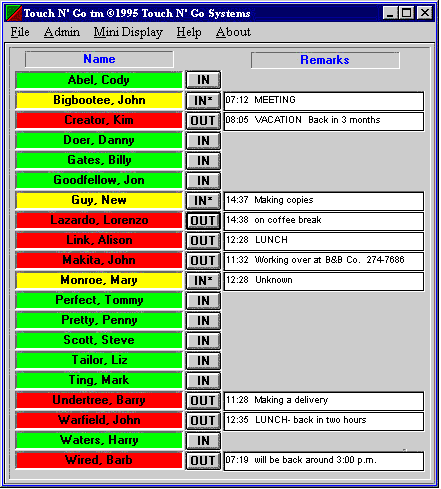Toggle the OUT button for Undertree, Barry
This screenshot has width=441, height=489.
point(203,400)
